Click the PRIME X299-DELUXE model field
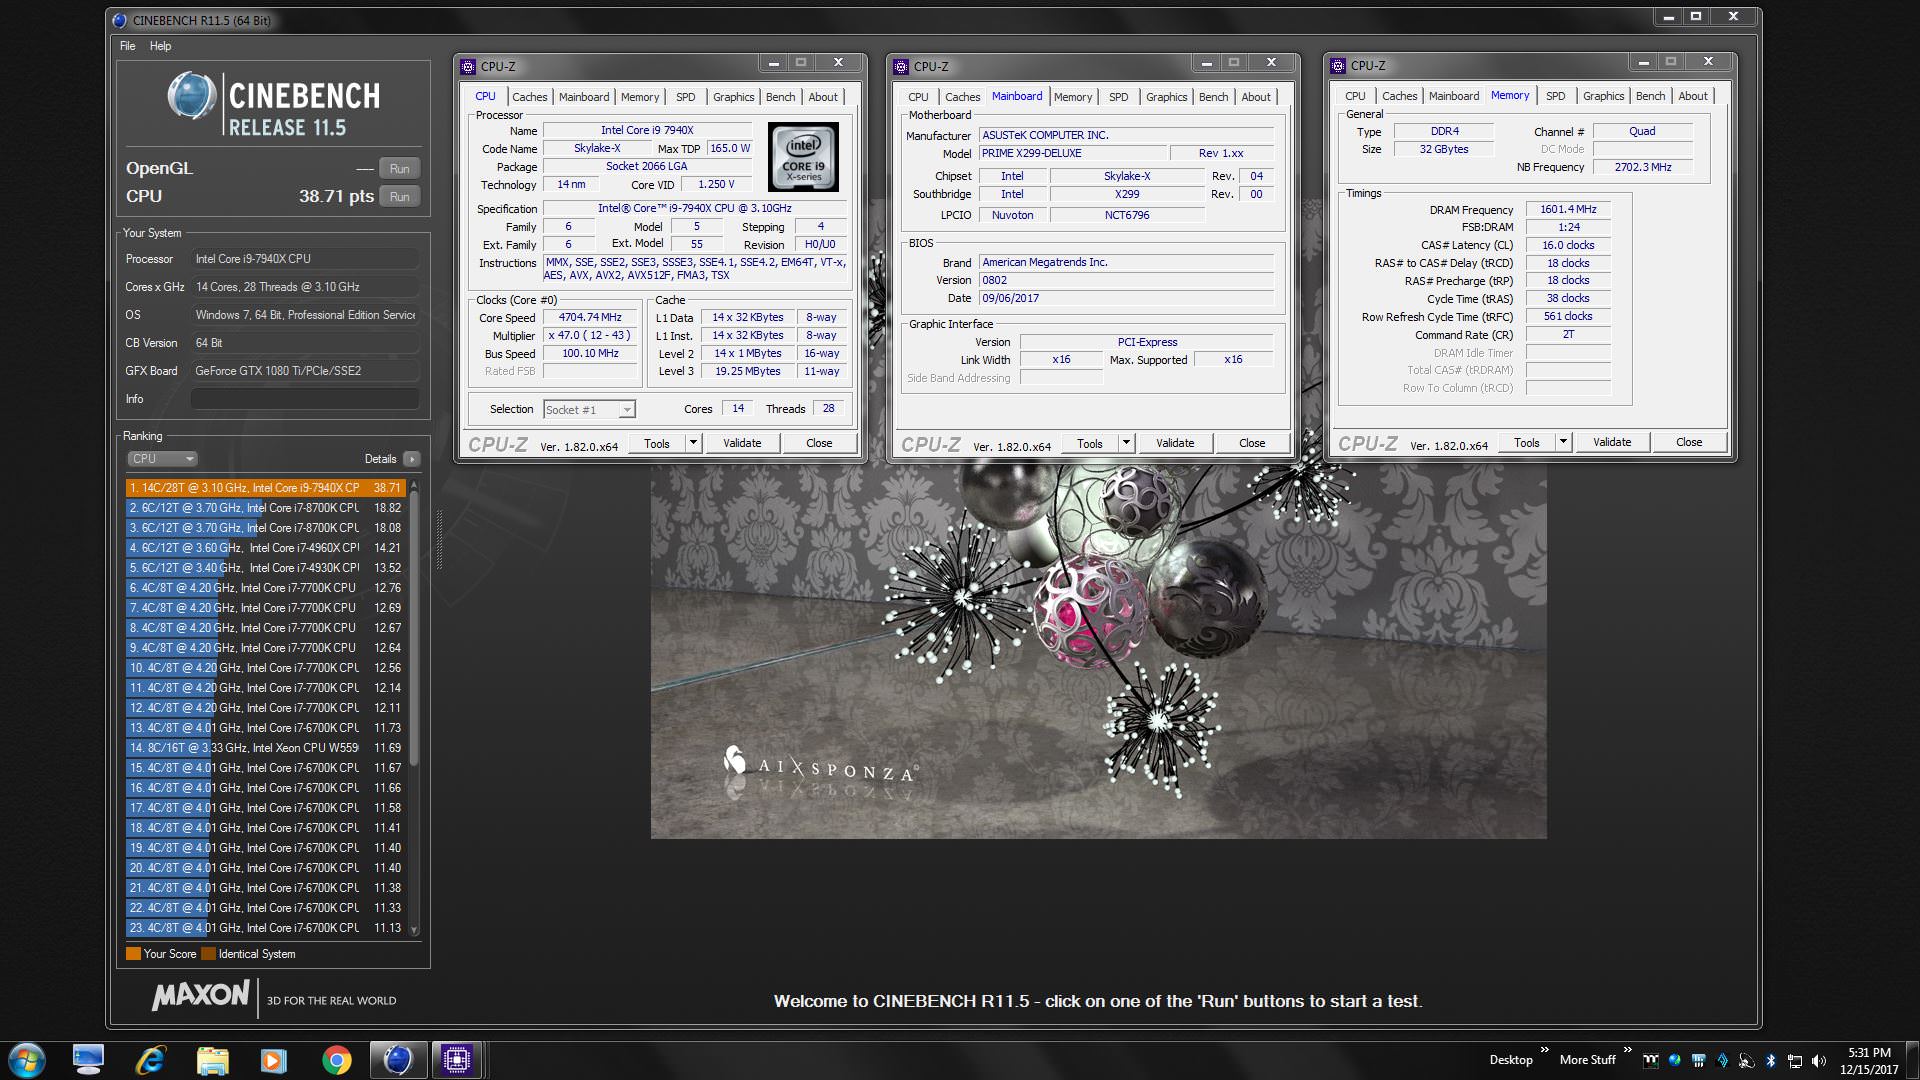Viewport: 1920px width, 1080px height. click(1072, 154)
